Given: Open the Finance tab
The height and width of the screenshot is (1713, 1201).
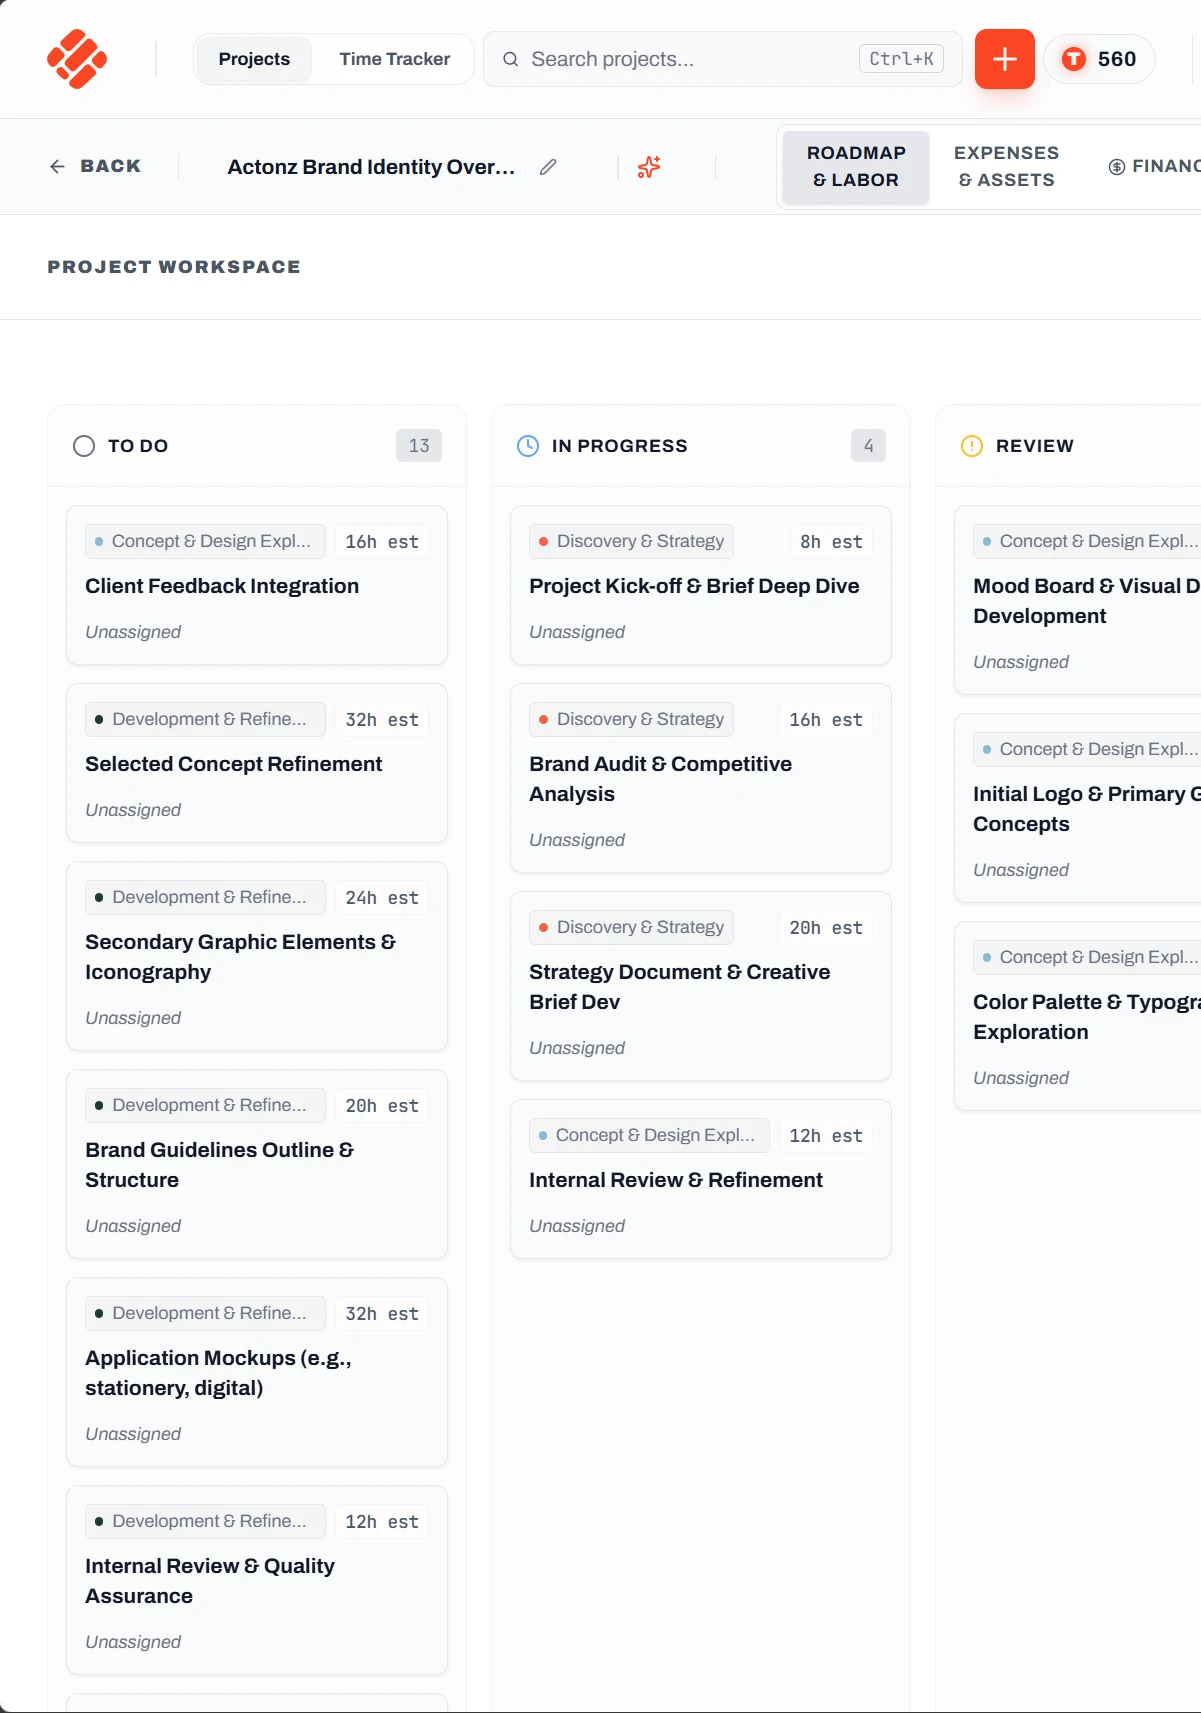Looking at the screenshot, I should pos(1153,167).
